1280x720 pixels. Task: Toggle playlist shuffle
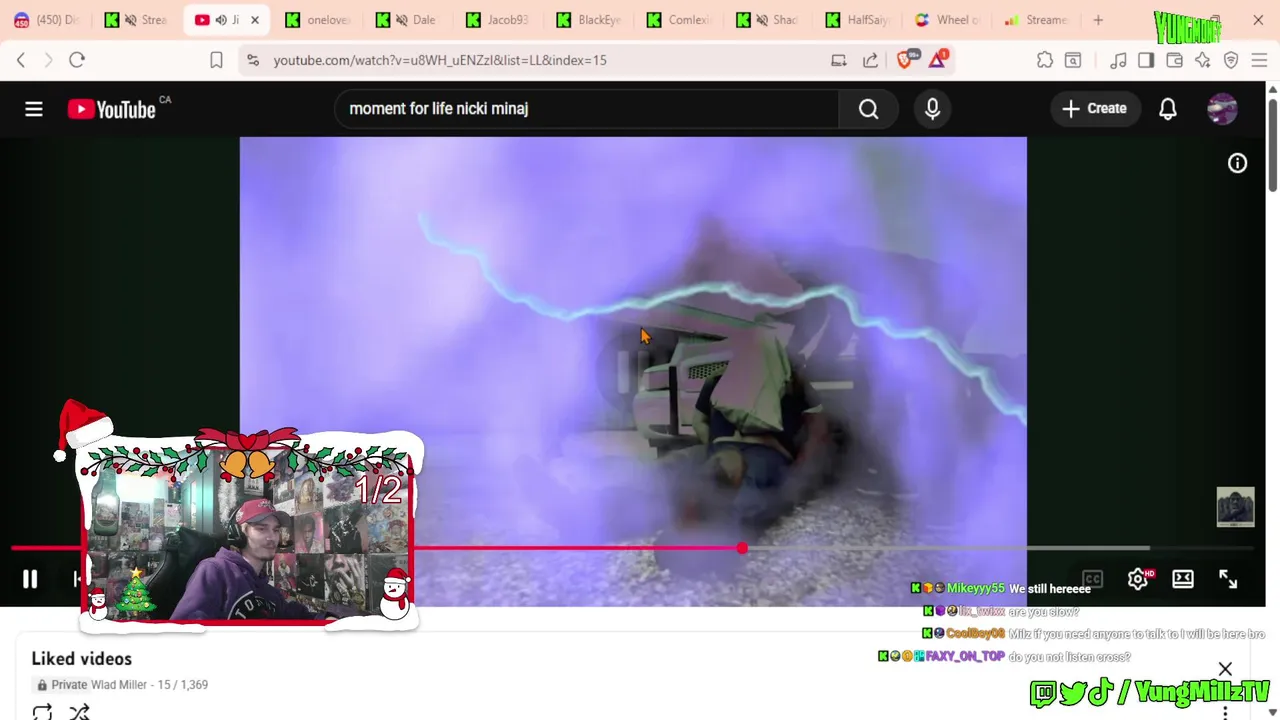click(80, 713)
